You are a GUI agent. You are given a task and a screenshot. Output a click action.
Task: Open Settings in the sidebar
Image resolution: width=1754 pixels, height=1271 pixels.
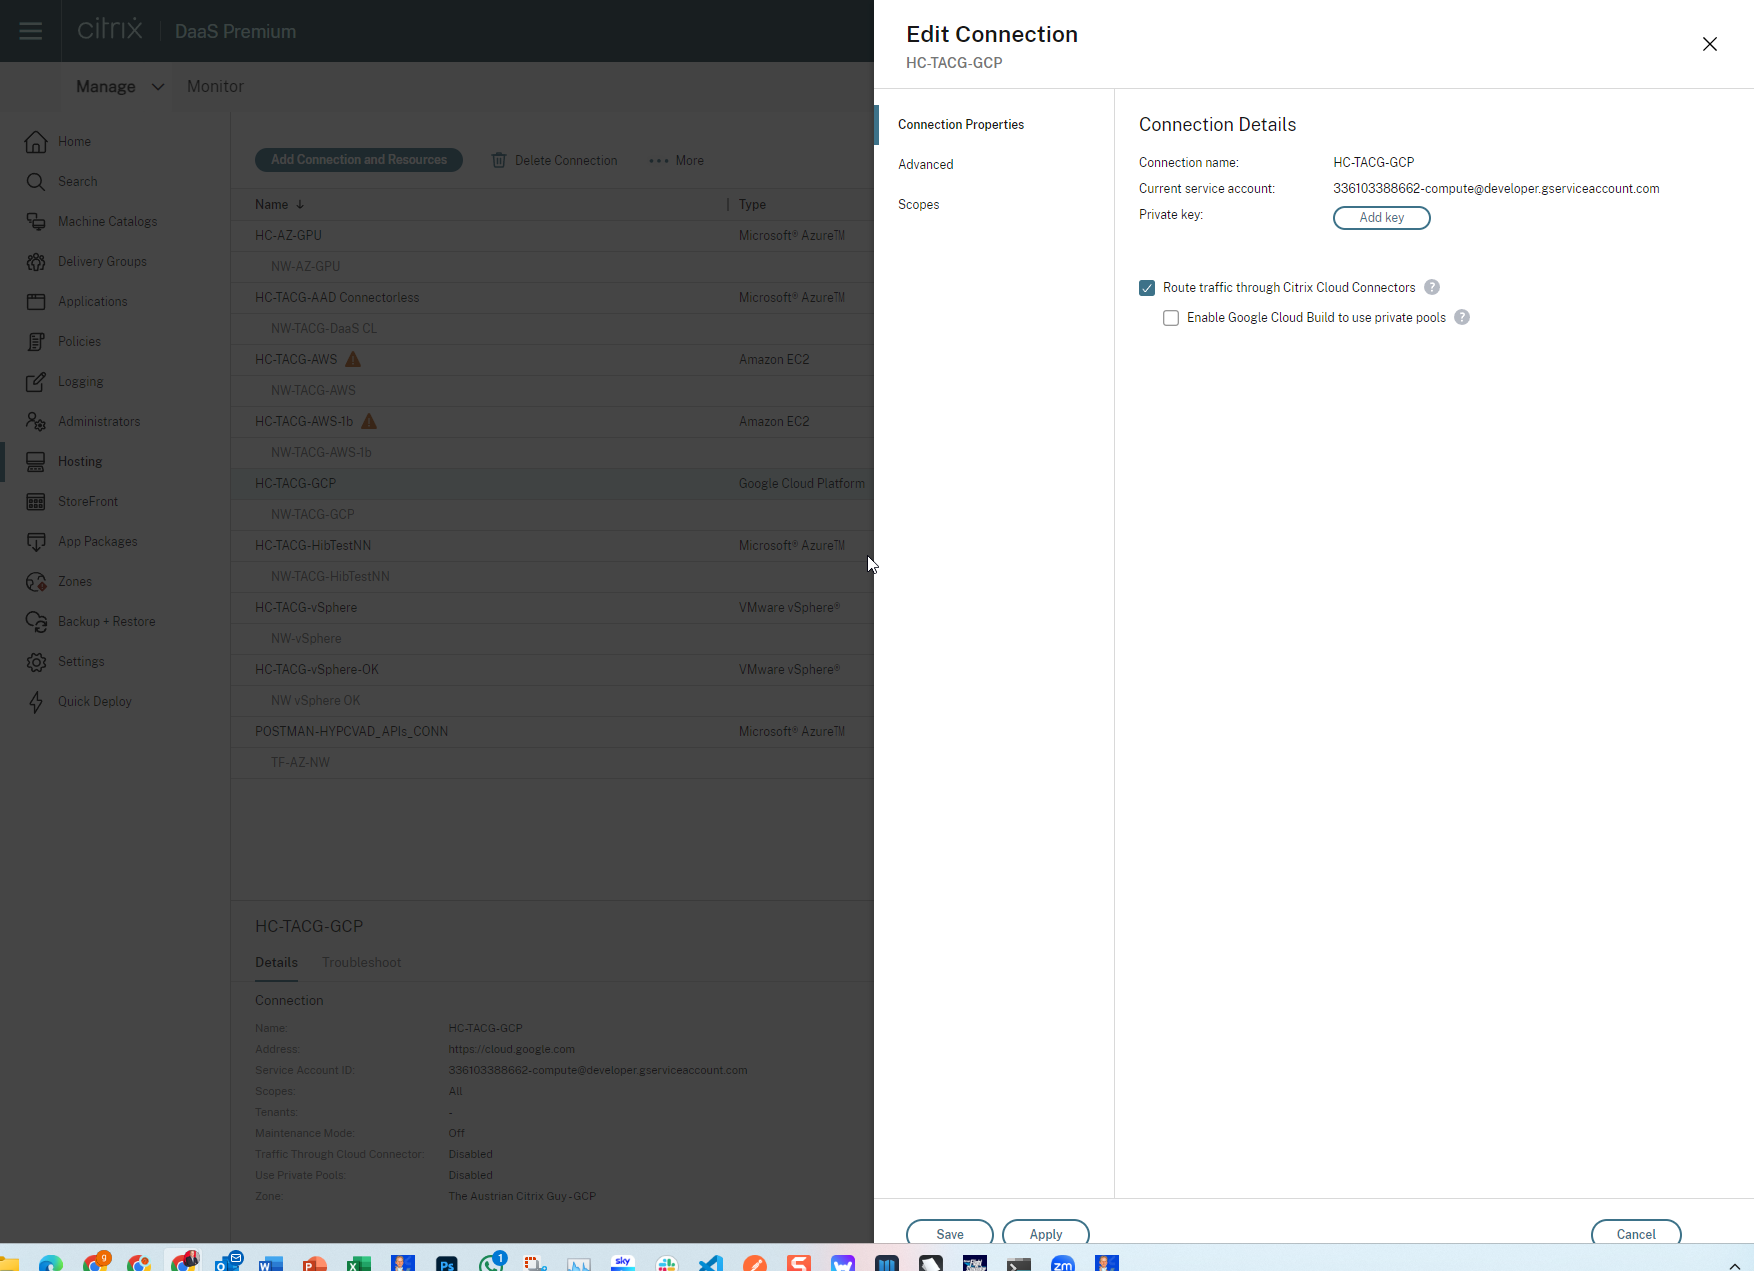(81, 661)
